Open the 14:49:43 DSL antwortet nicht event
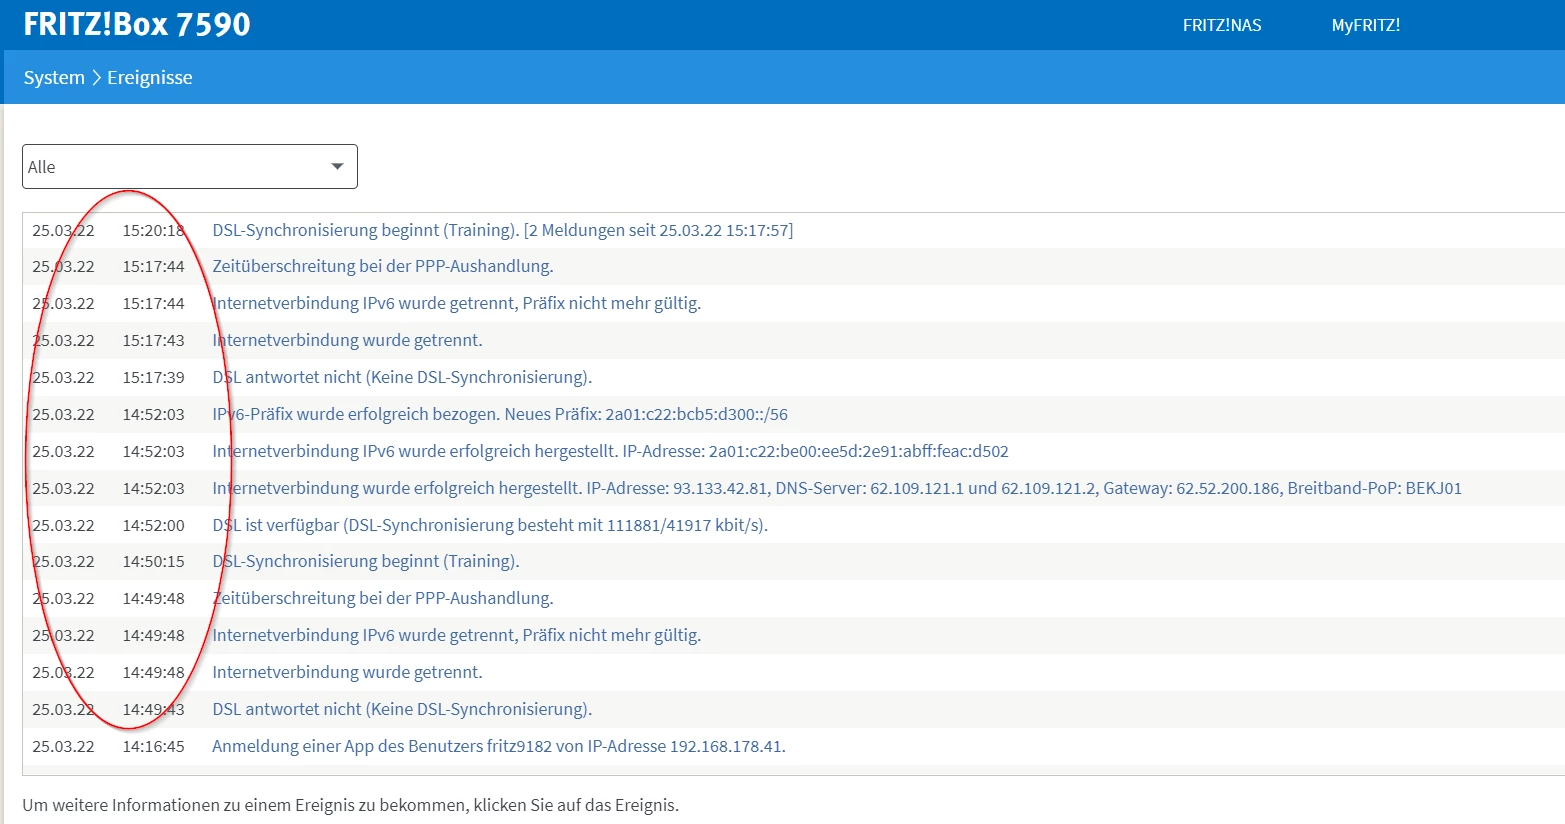The image size is (1565, 824). click(402, 709)
